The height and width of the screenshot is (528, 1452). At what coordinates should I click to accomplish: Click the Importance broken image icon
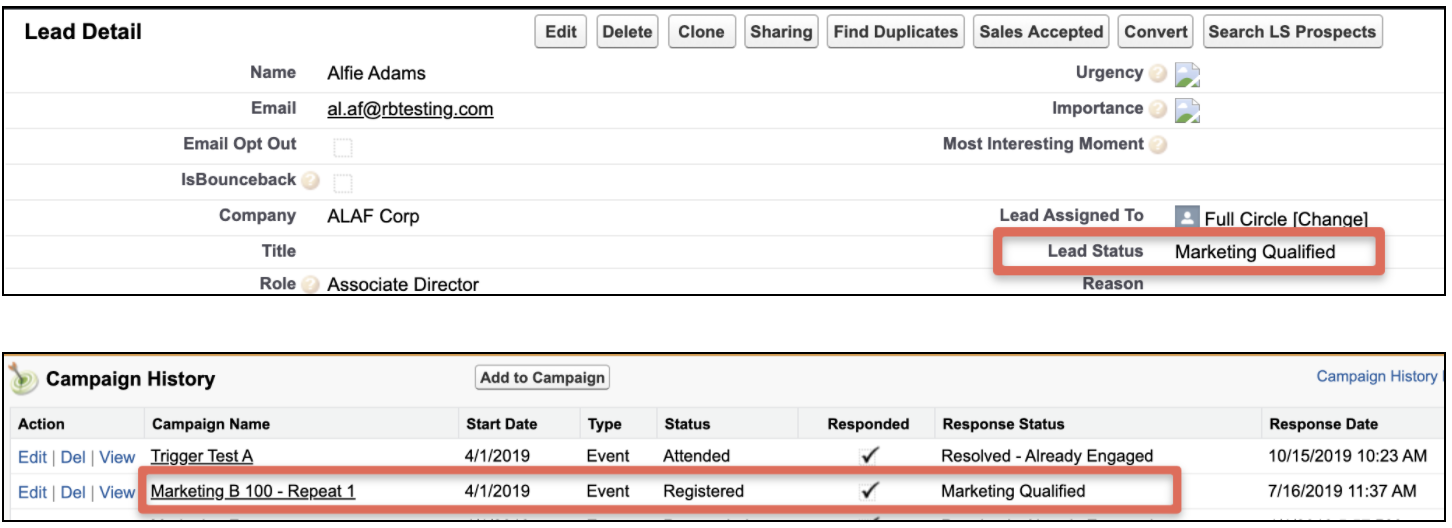[x=1187, y=110]
